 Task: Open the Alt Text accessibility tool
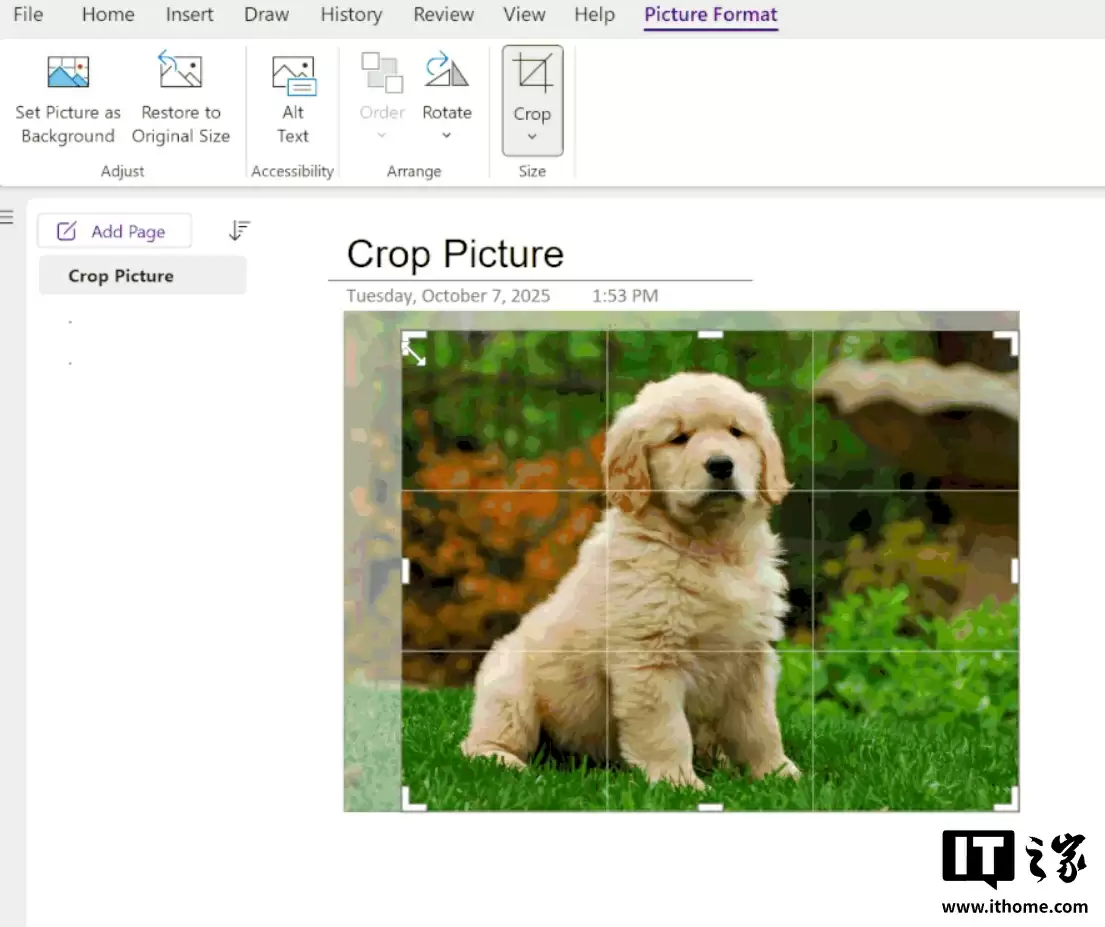click(x=293, y=76)
